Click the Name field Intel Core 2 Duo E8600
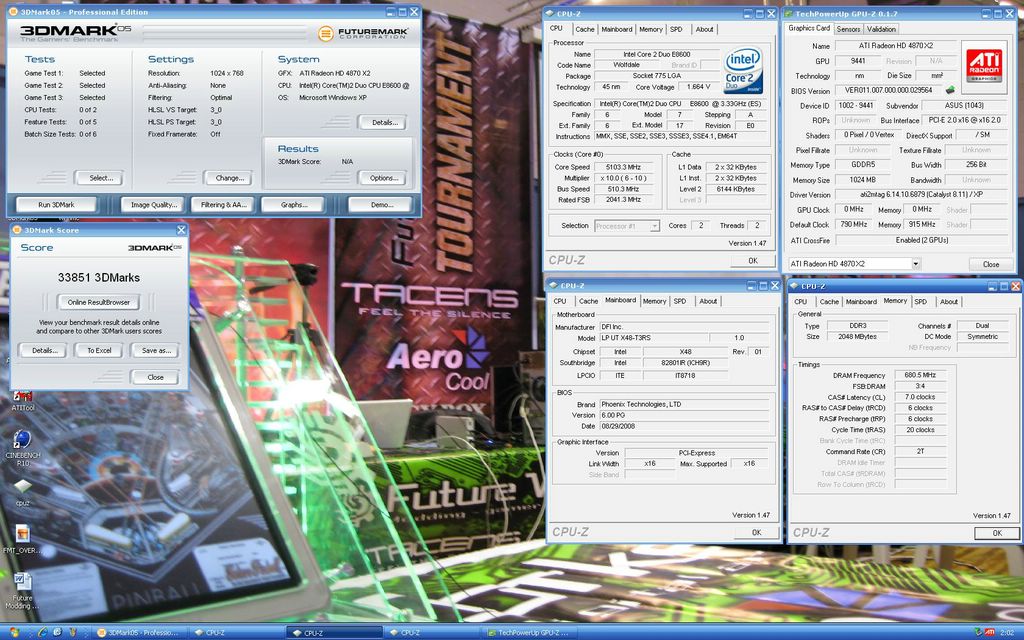 coord(656,54)
